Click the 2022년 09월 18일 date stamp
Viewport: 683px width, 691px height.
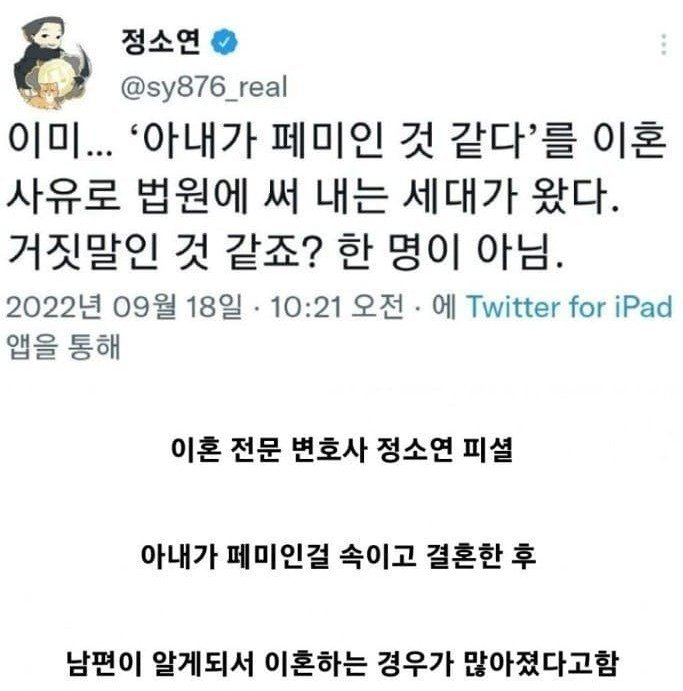point(124,306)
